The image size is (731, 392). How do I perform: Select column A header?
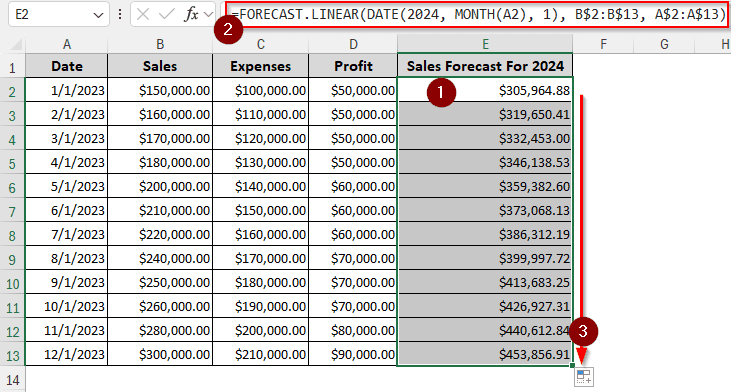coord(67,44)
